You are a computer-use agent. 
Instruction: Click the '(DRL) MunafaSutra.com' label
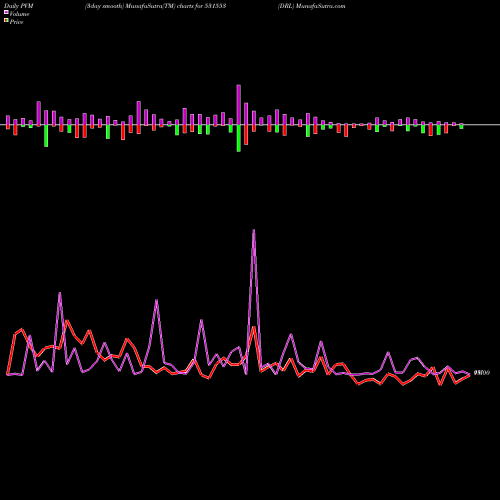[x=311, y=6]
